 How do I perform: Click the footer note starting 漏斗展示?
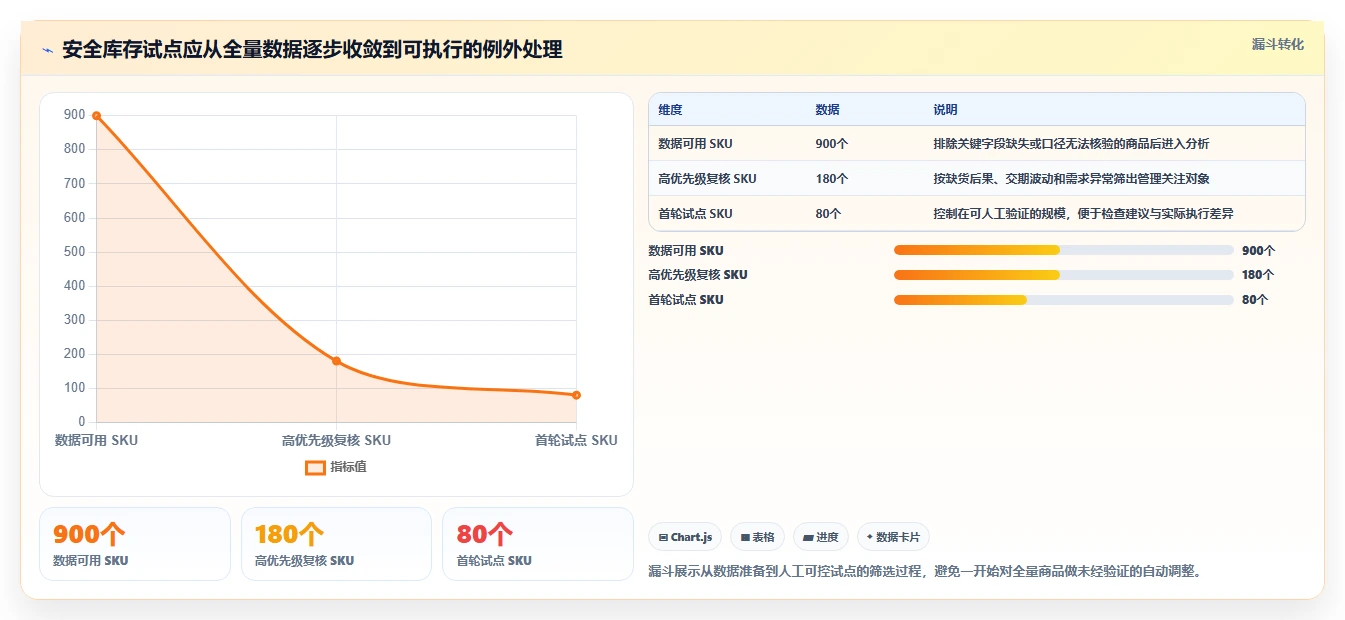pos(925,572)
